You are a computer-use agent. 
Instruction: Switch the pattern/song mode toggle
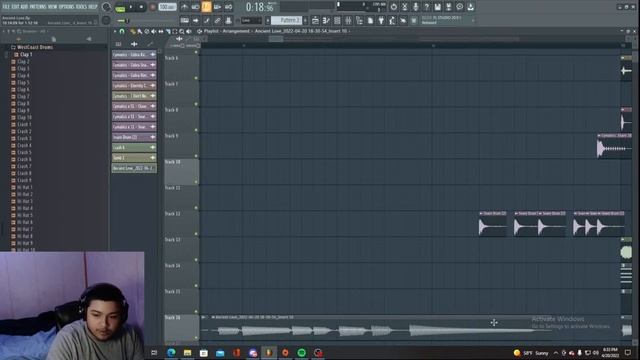coord(120,7)
